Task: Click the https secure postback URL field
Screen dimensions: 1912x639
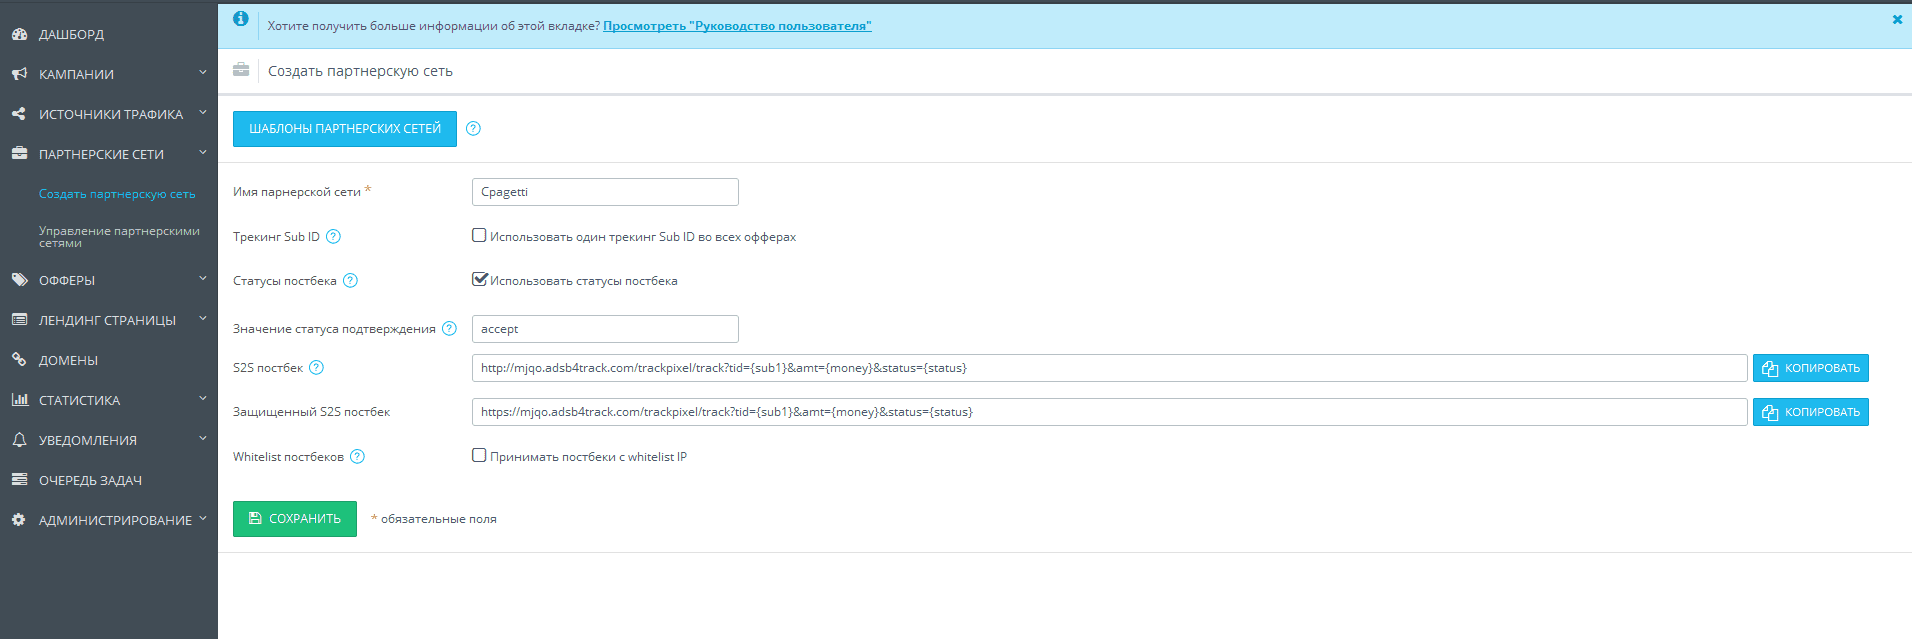Action: coord(1110,412)
